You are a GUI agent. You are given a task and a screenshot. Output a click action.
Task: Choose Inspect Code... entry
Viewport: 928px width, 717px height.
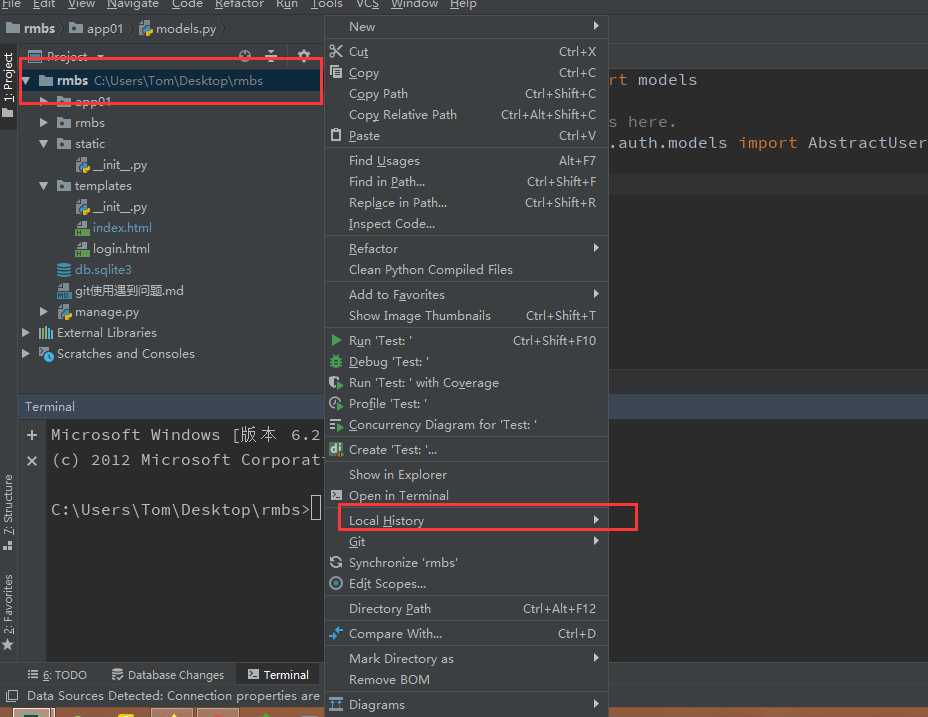[x=466, y=223]
